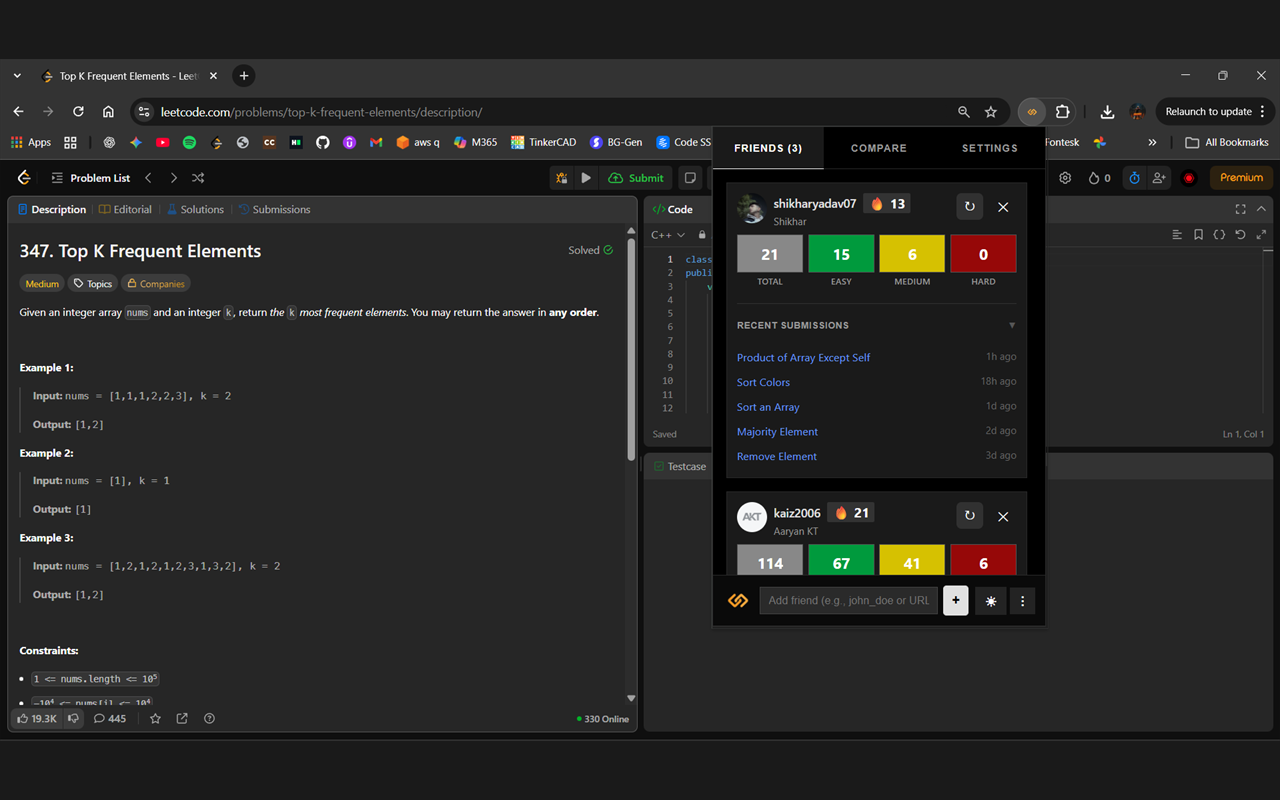Refresh shikharyadav07's stats with the reload icon
The height and width of the screenshot is (800, 1280).
(x=969, y=207)
